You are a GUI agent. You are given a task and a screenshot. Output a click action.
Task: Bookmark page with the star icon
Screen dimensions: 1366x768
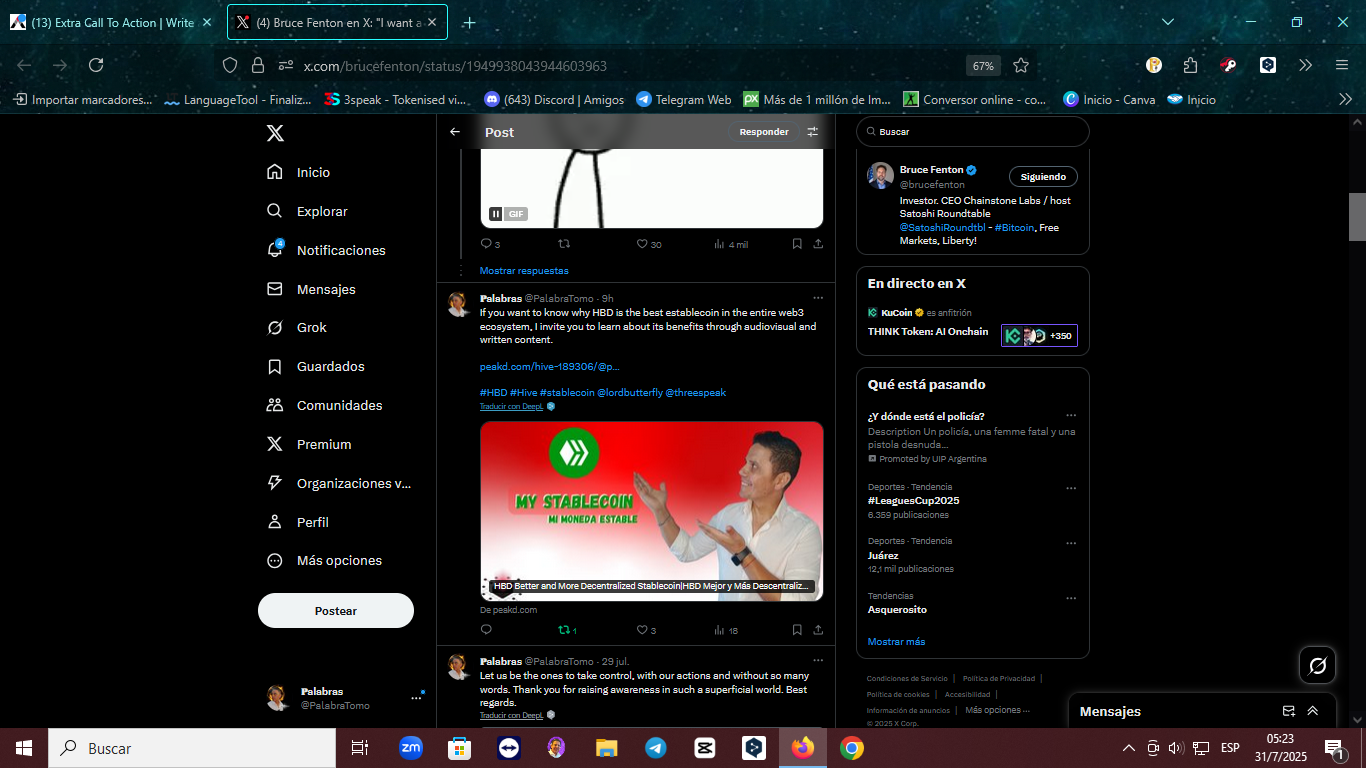(1021, 65)
